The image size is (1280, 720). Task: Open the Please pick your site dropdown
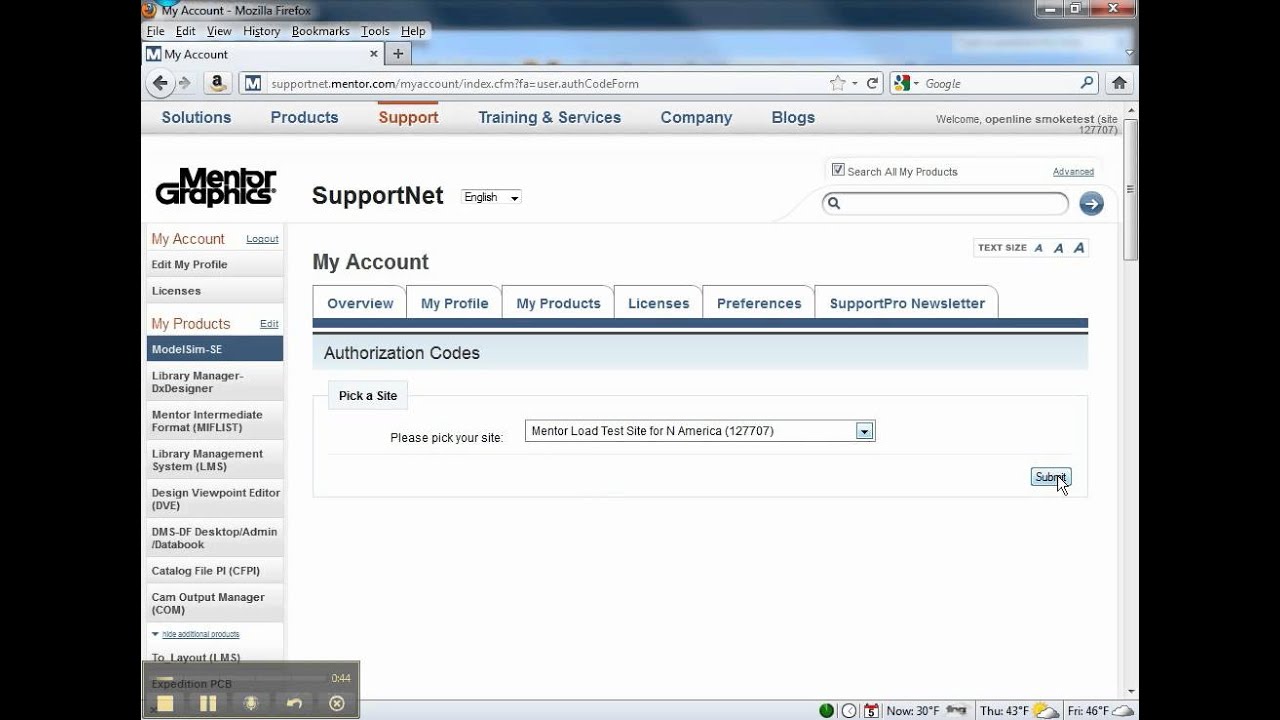point(700,431)
